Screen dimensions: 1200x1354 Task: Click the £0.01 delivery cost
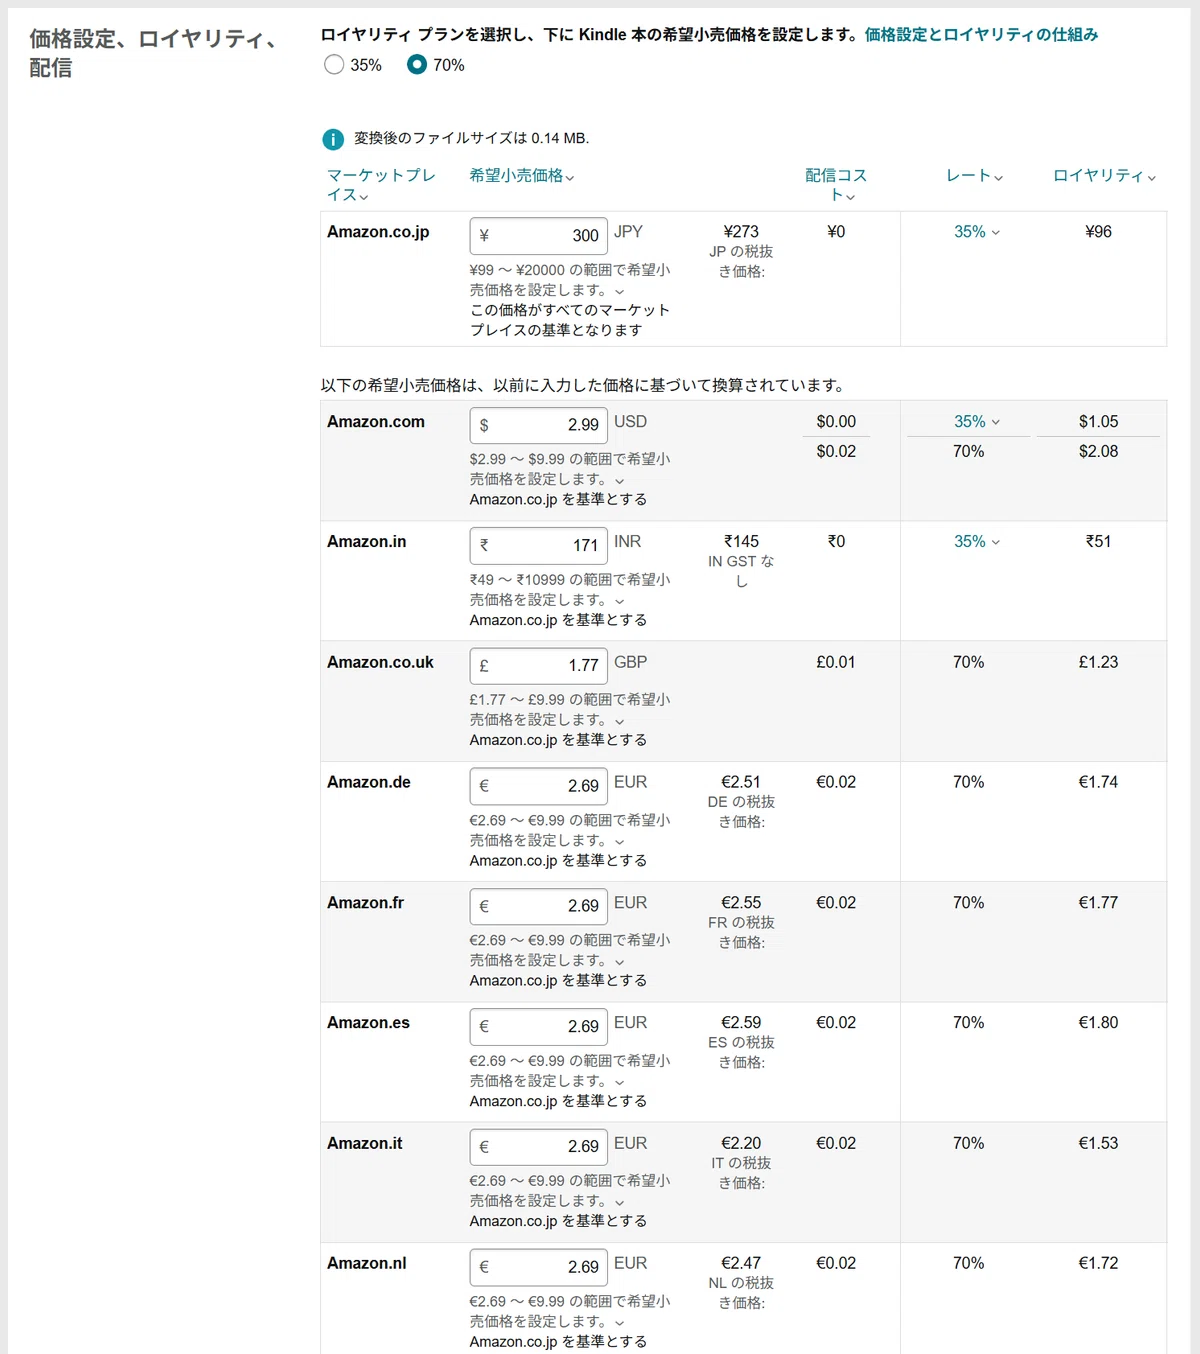click(836, 662)
